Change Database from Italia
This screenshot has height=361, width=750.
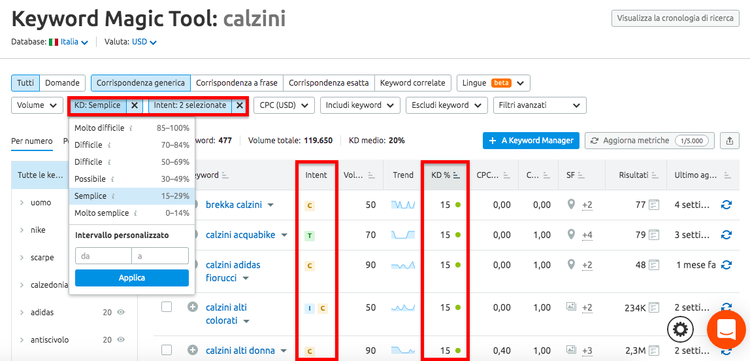pos(74,42)
